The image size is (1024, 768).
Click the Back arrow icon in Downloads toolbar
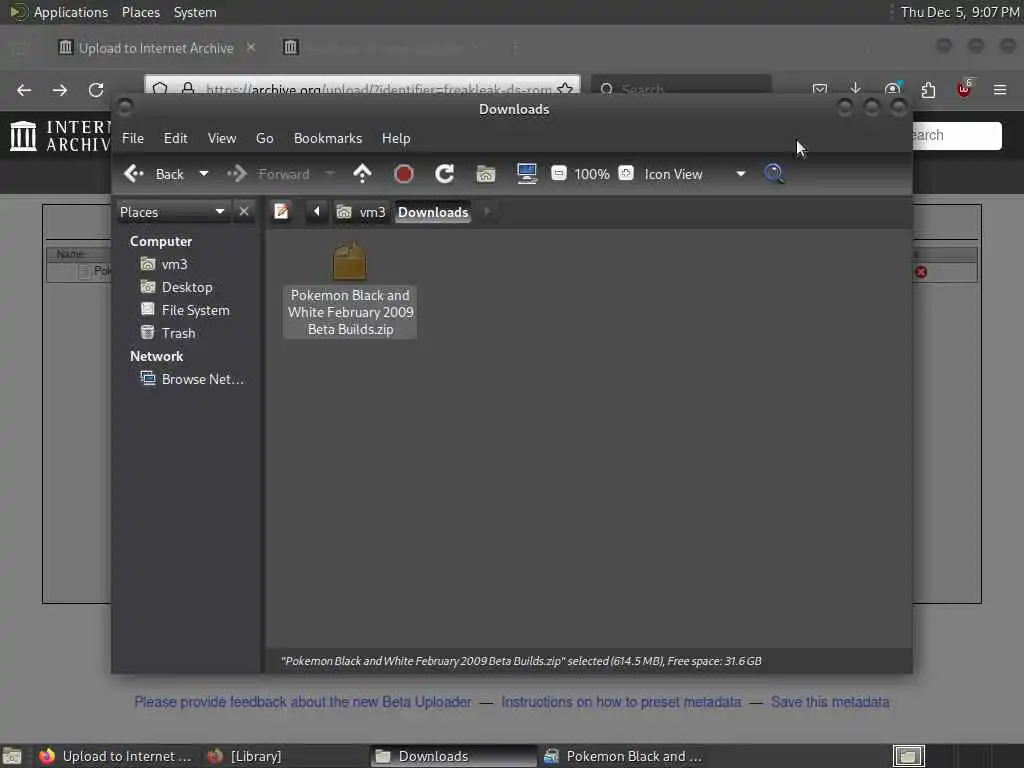tap(134, 174)
